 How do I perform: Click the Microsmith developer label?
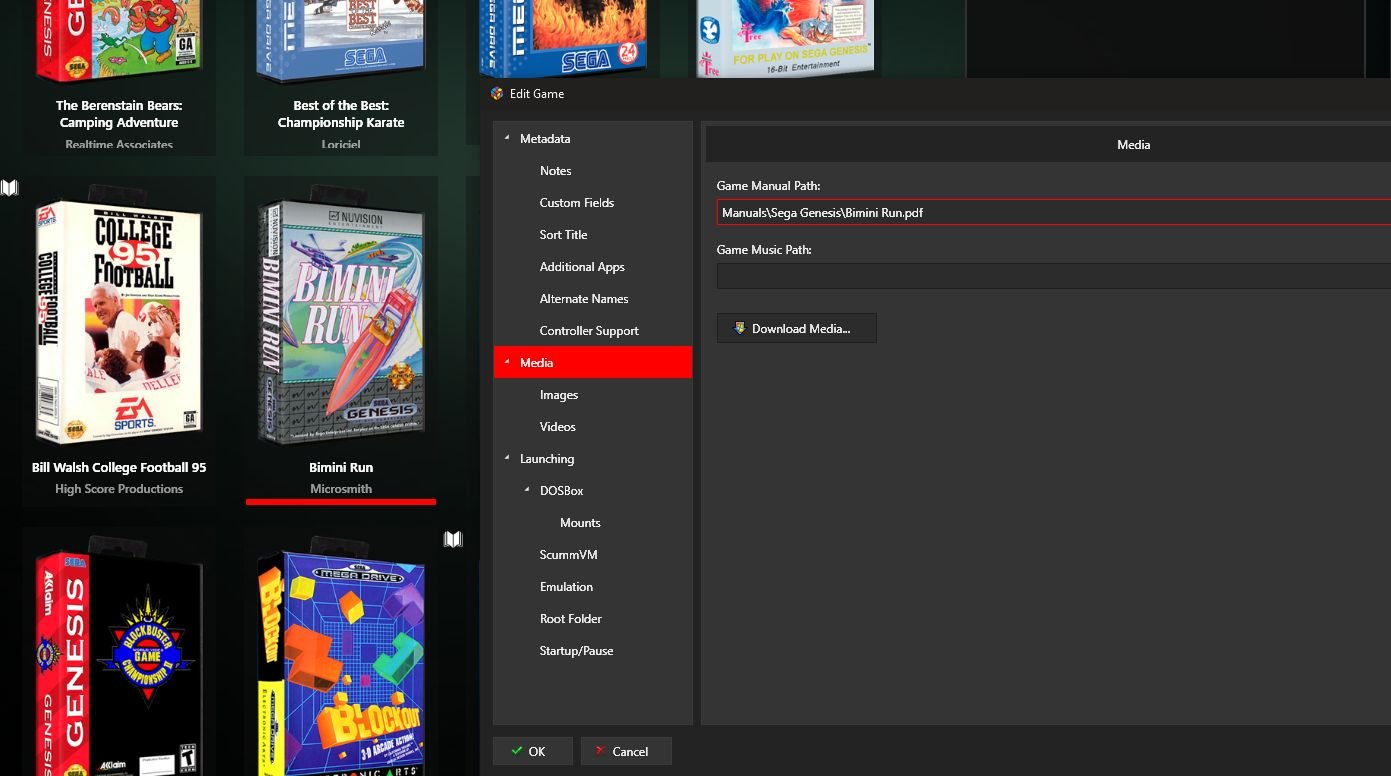(x=341, y=489)
